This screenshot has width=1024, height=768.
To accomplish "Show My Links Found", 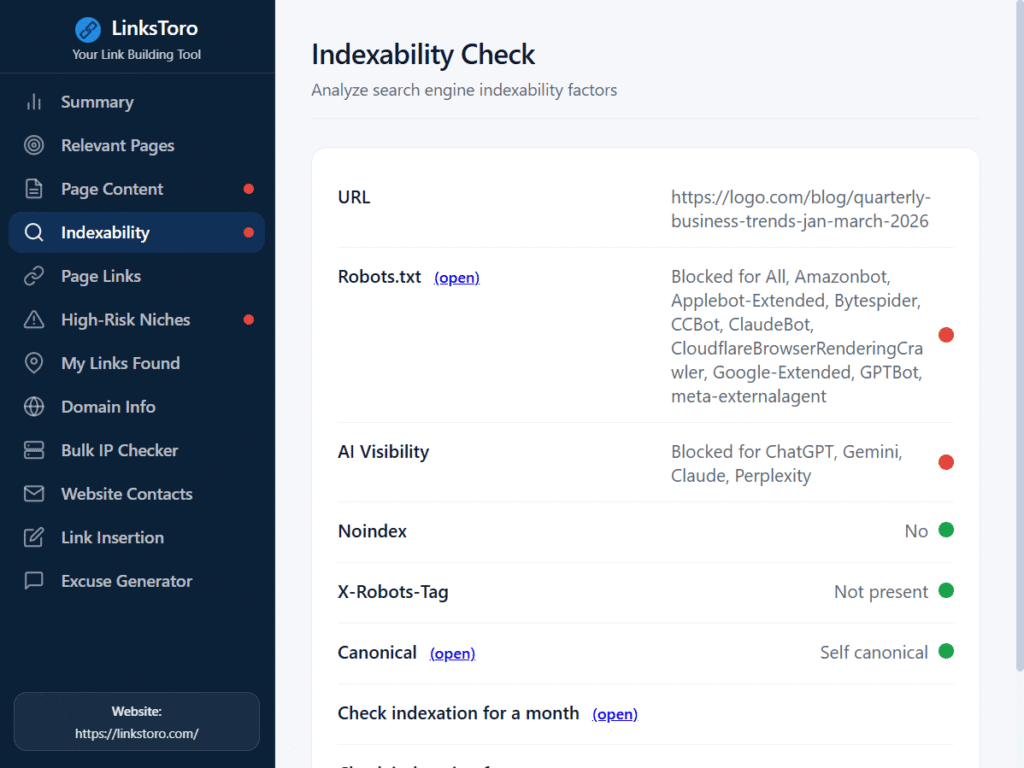I will pyautogui.click(x=136, y=363).
